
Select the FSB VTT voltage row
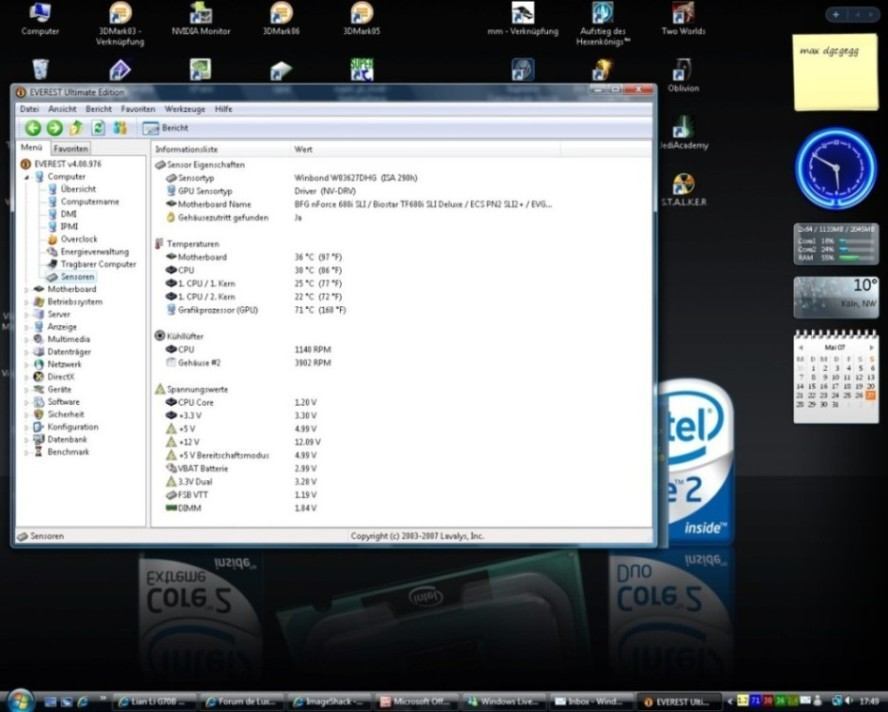(x=241, y=494)
